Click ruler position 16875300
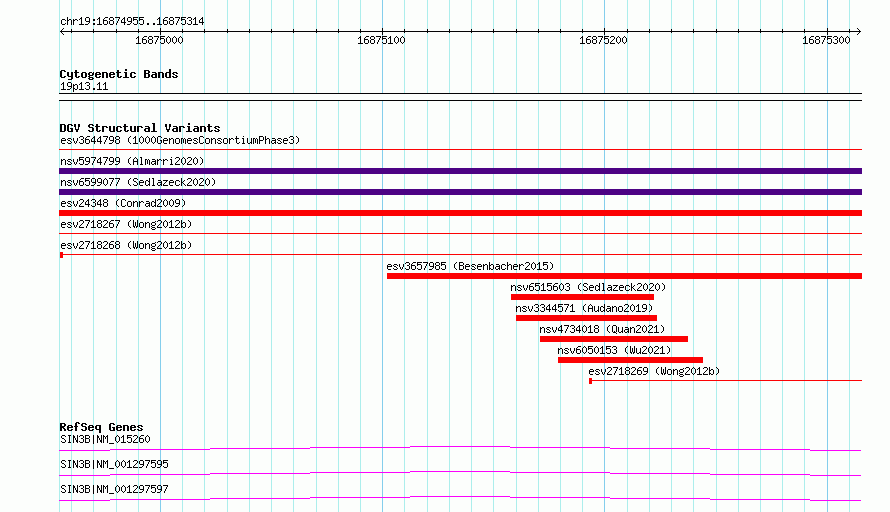 [x=826, y=40]
